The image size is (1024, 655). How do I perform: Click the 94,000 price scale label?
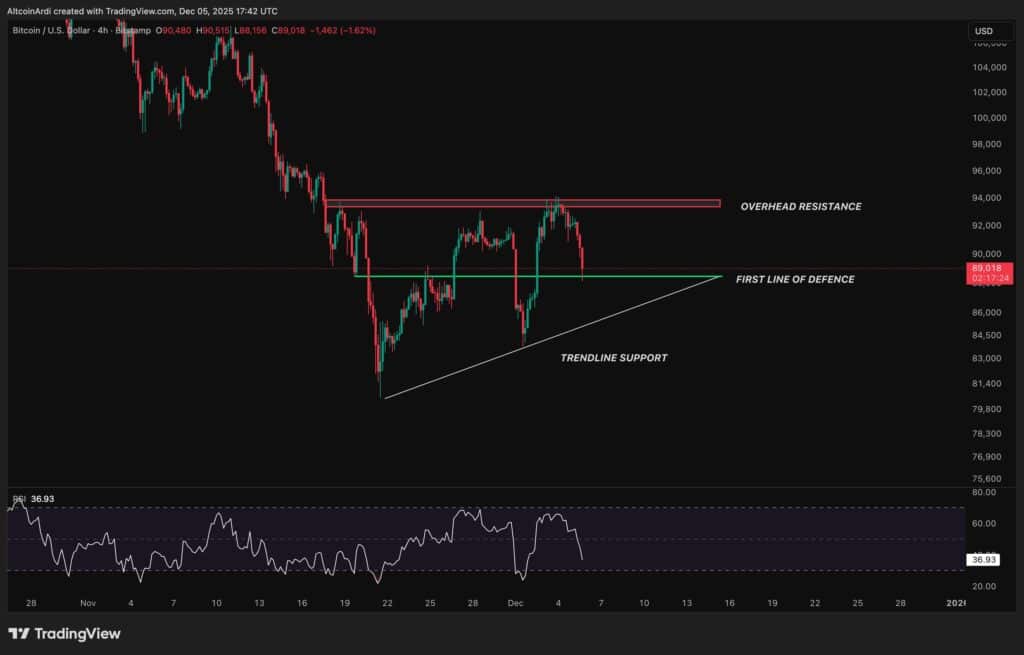coord(989,197)
